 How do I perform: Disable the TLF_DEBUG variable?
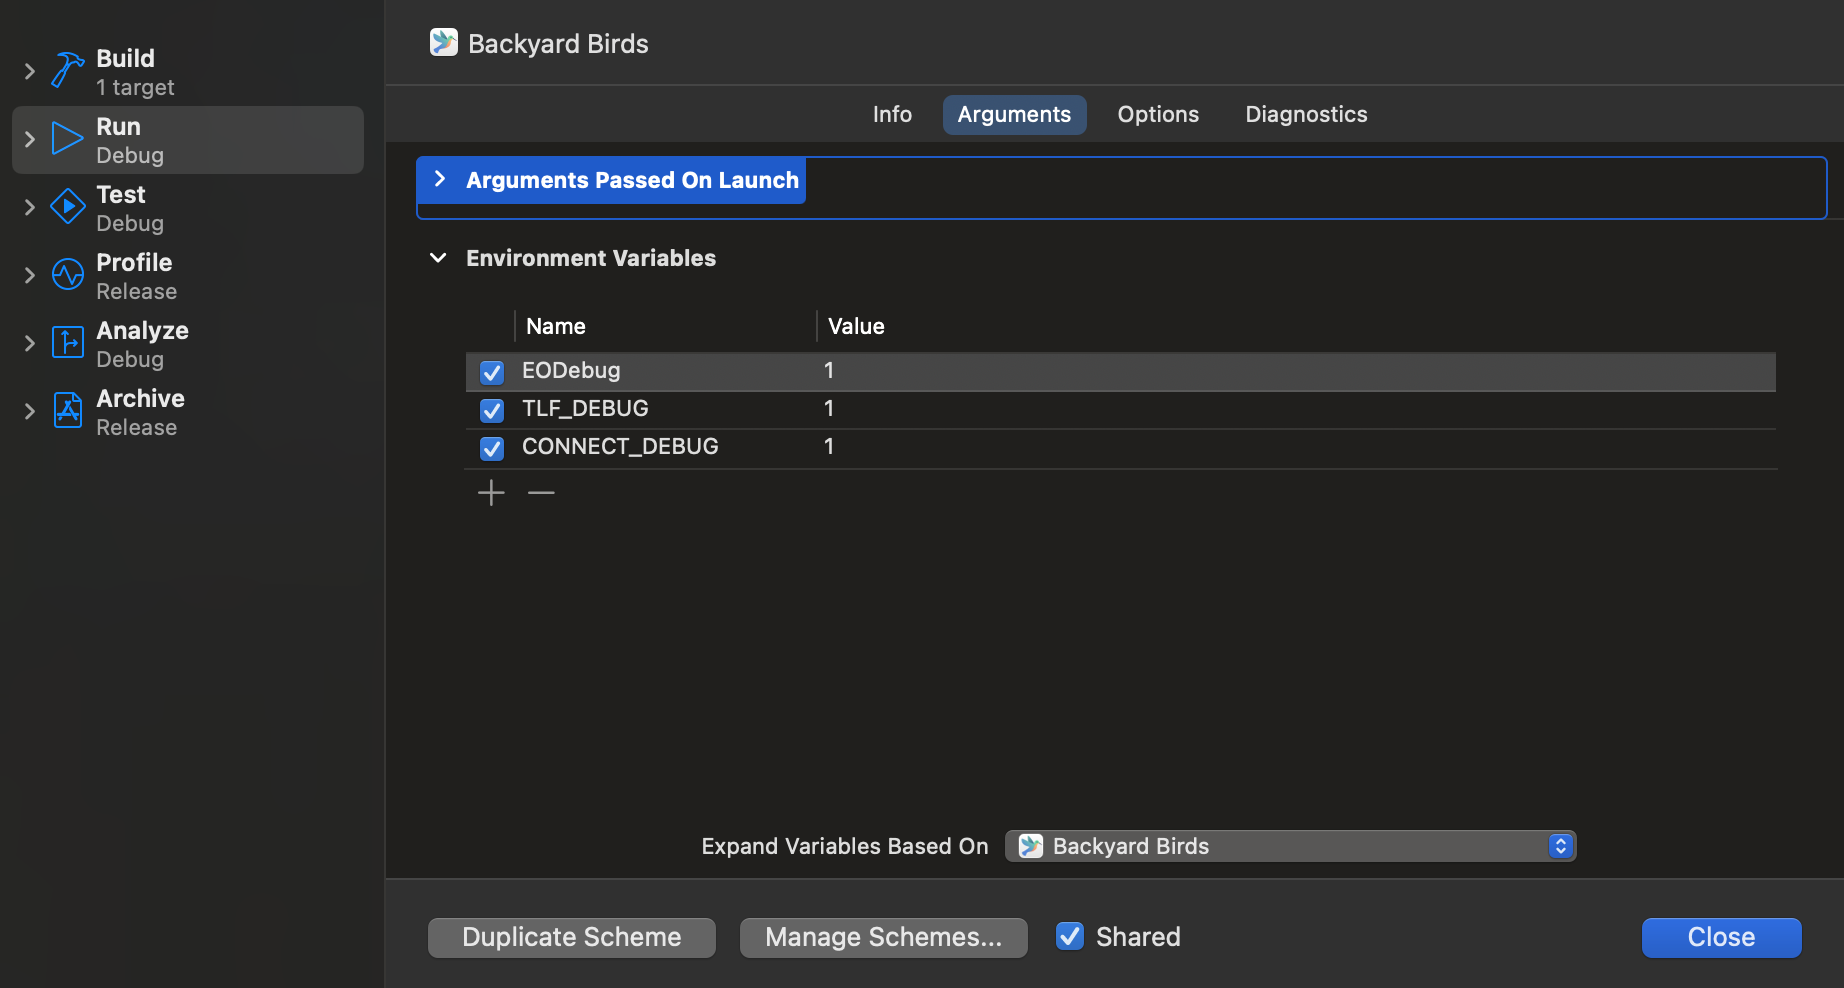(x=491, y=410)
